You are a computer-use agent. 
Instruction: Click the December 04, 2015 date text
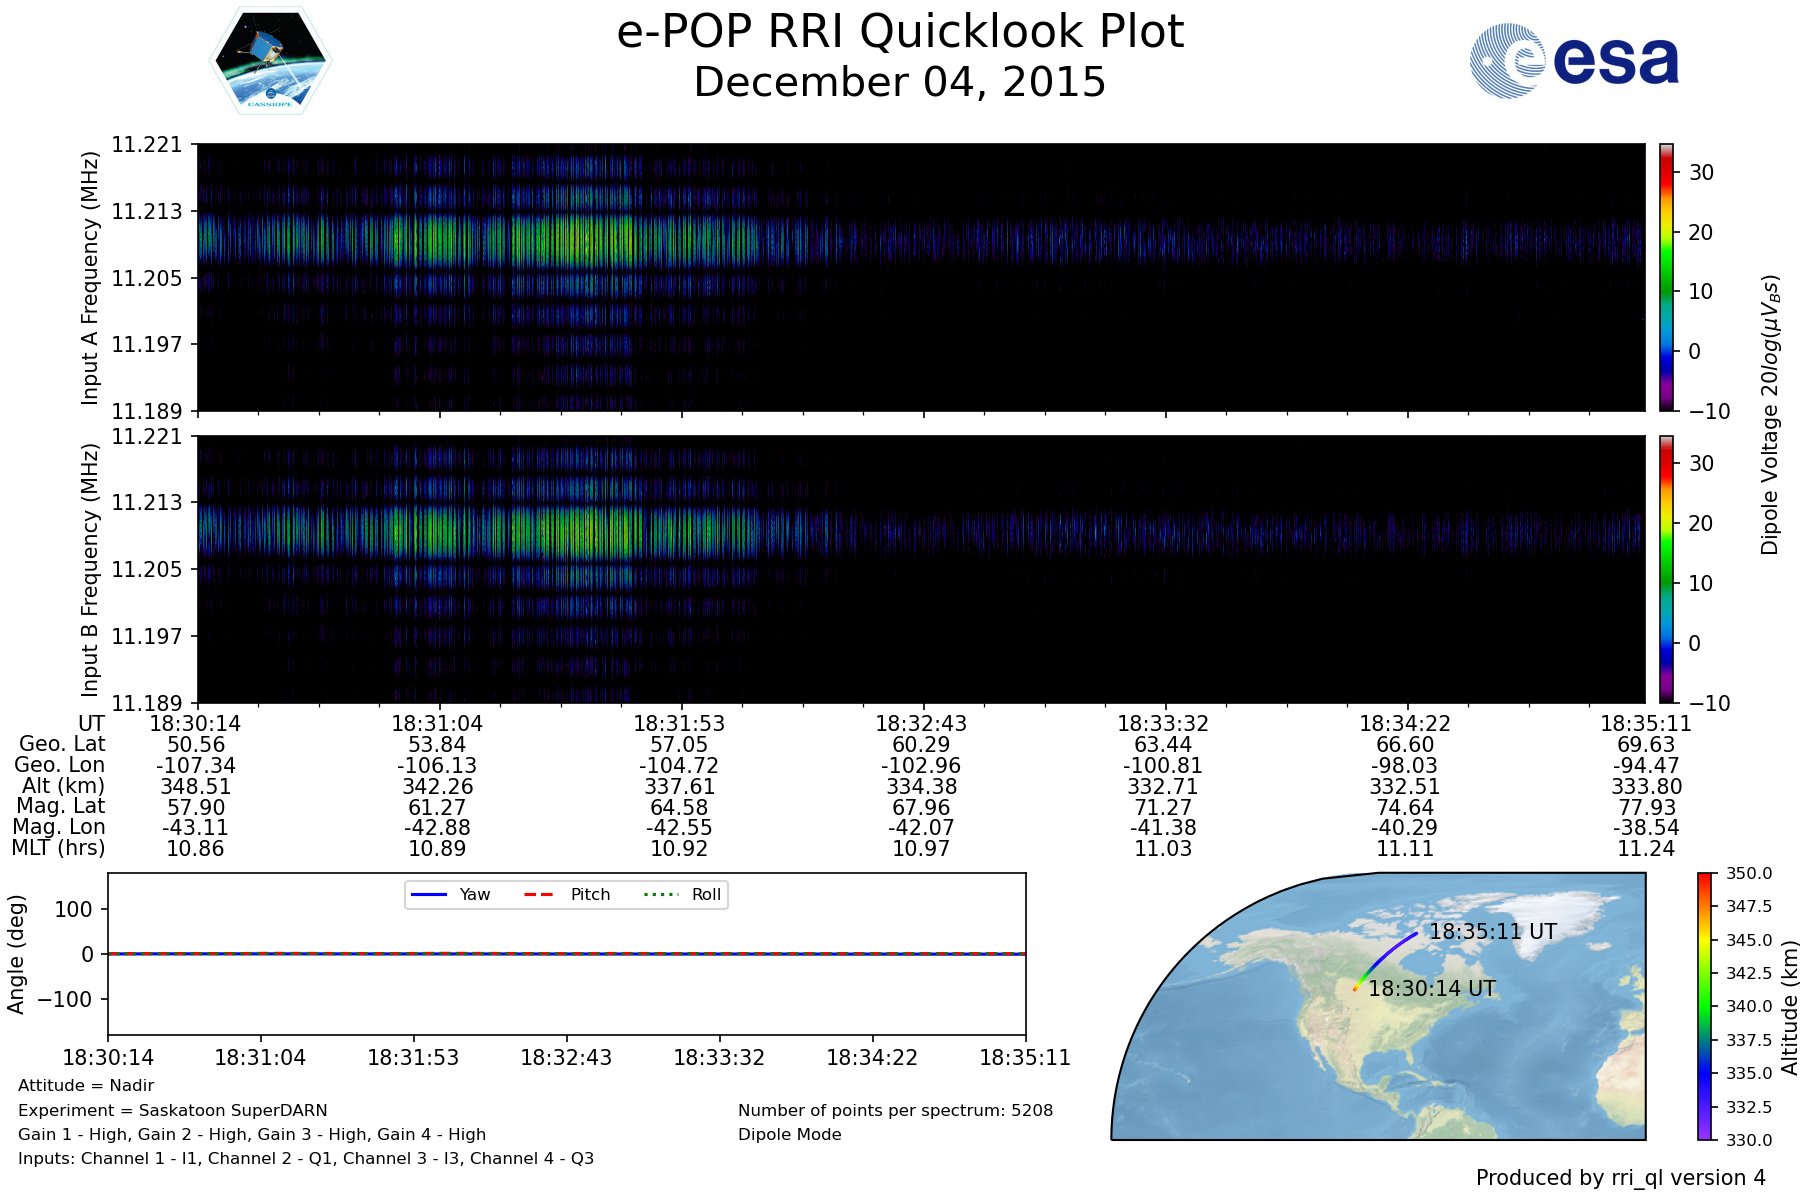pyautogui.click(x=900, y=82)
